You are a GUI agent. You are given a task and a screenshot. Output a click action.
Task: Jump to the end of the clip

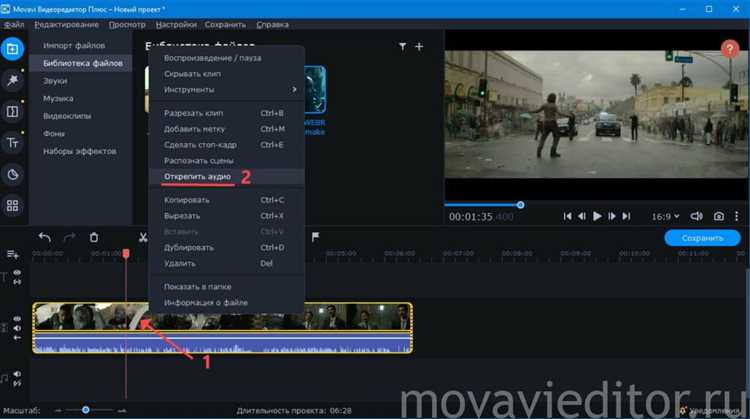[626, 216]
